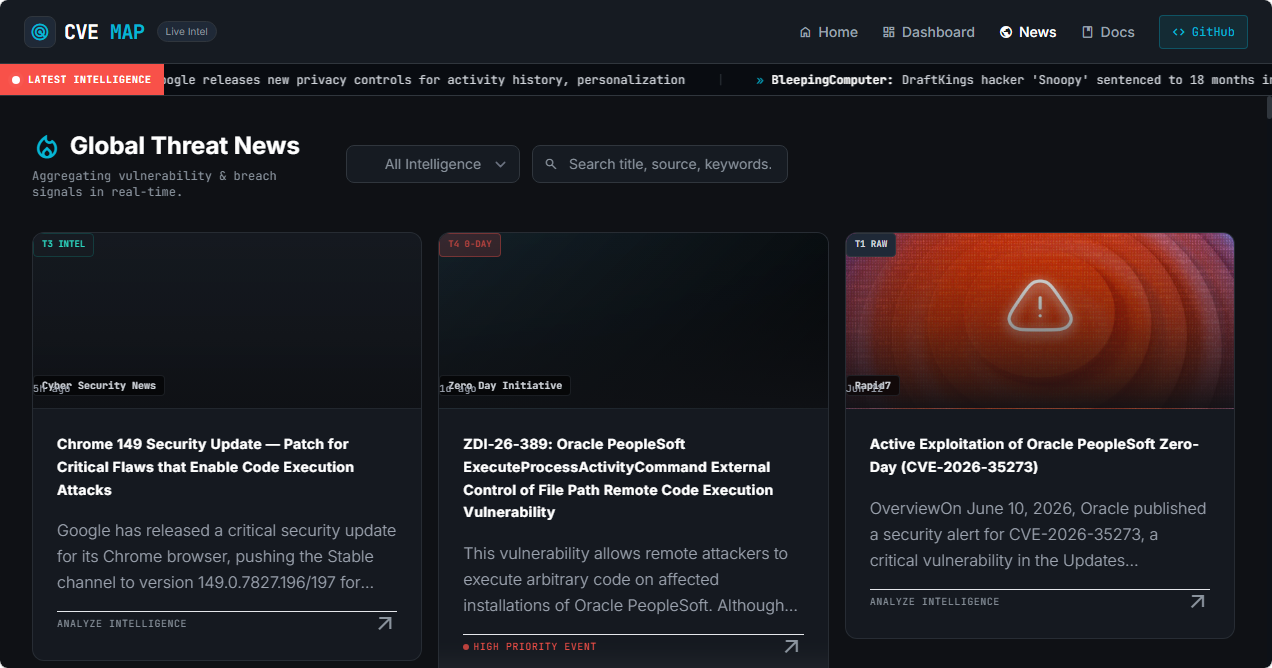Viewport: 1272px width, 668px height.
Task: Select the News navigation item
Action: pyautogui.click(x=1028, y=32)
